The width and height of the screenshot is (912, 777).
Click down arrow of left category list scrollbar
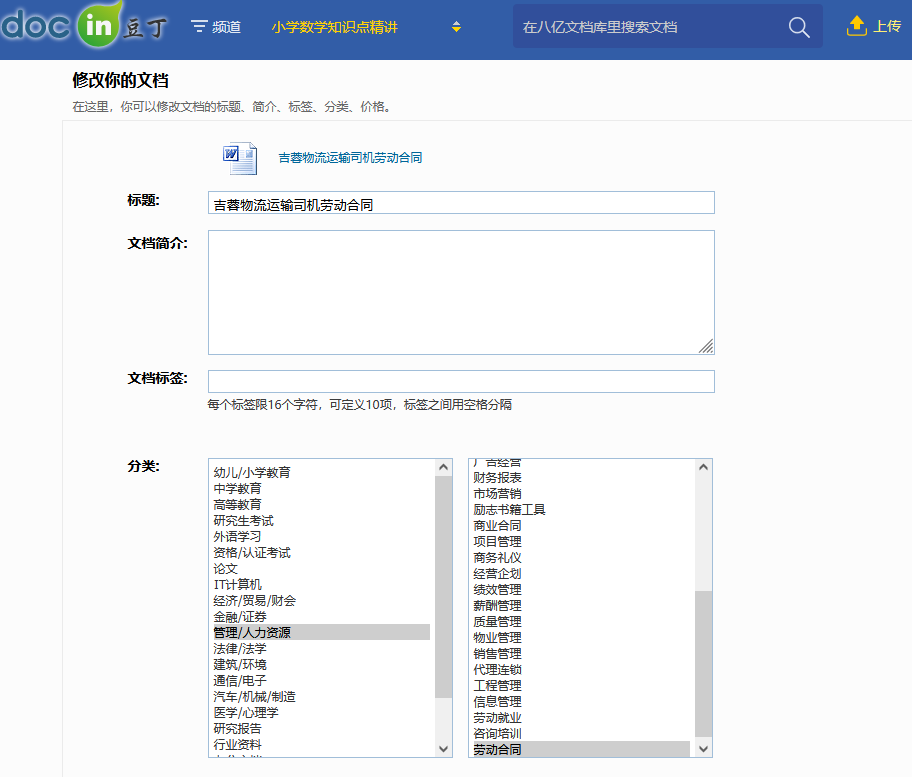point(444,749)
